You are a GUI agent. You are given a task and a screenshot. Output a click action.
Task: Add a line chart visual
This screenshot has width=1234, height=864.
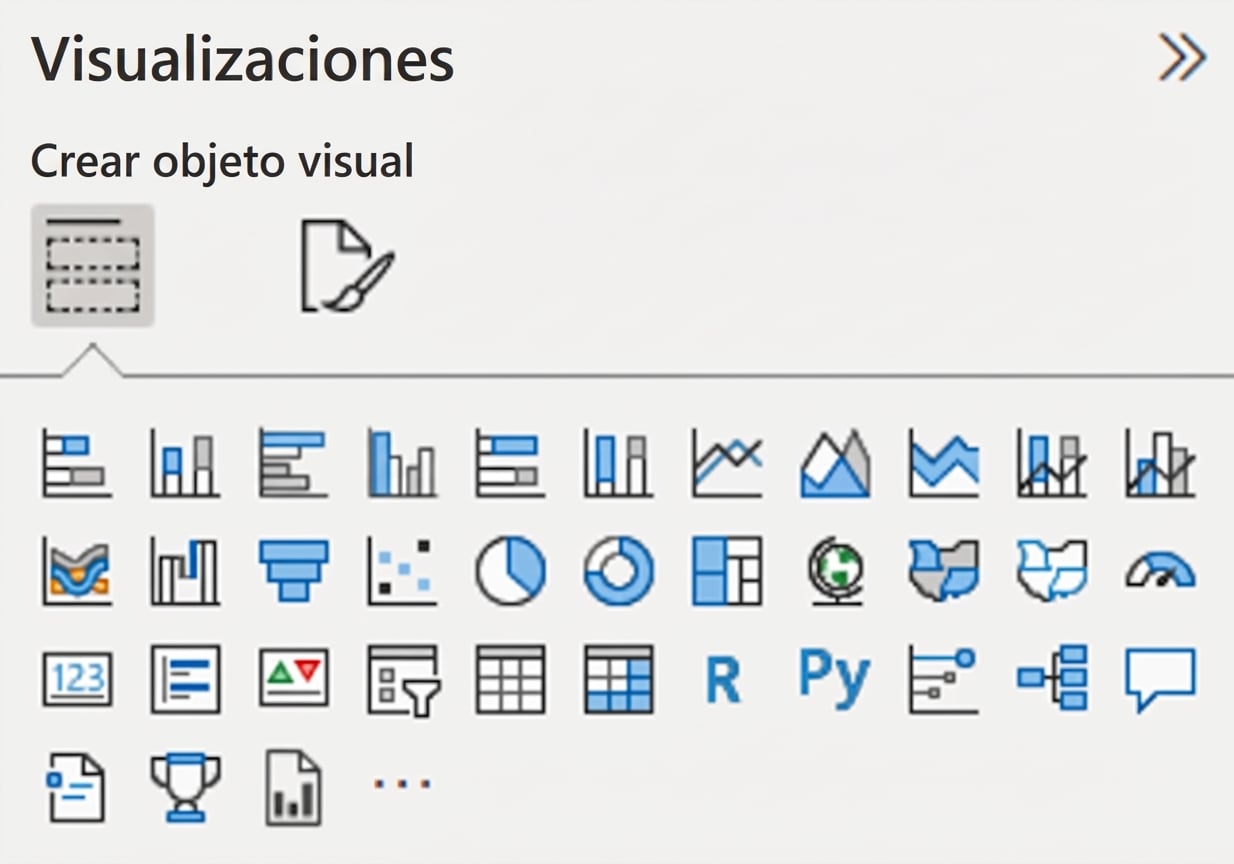pos(727,463)
